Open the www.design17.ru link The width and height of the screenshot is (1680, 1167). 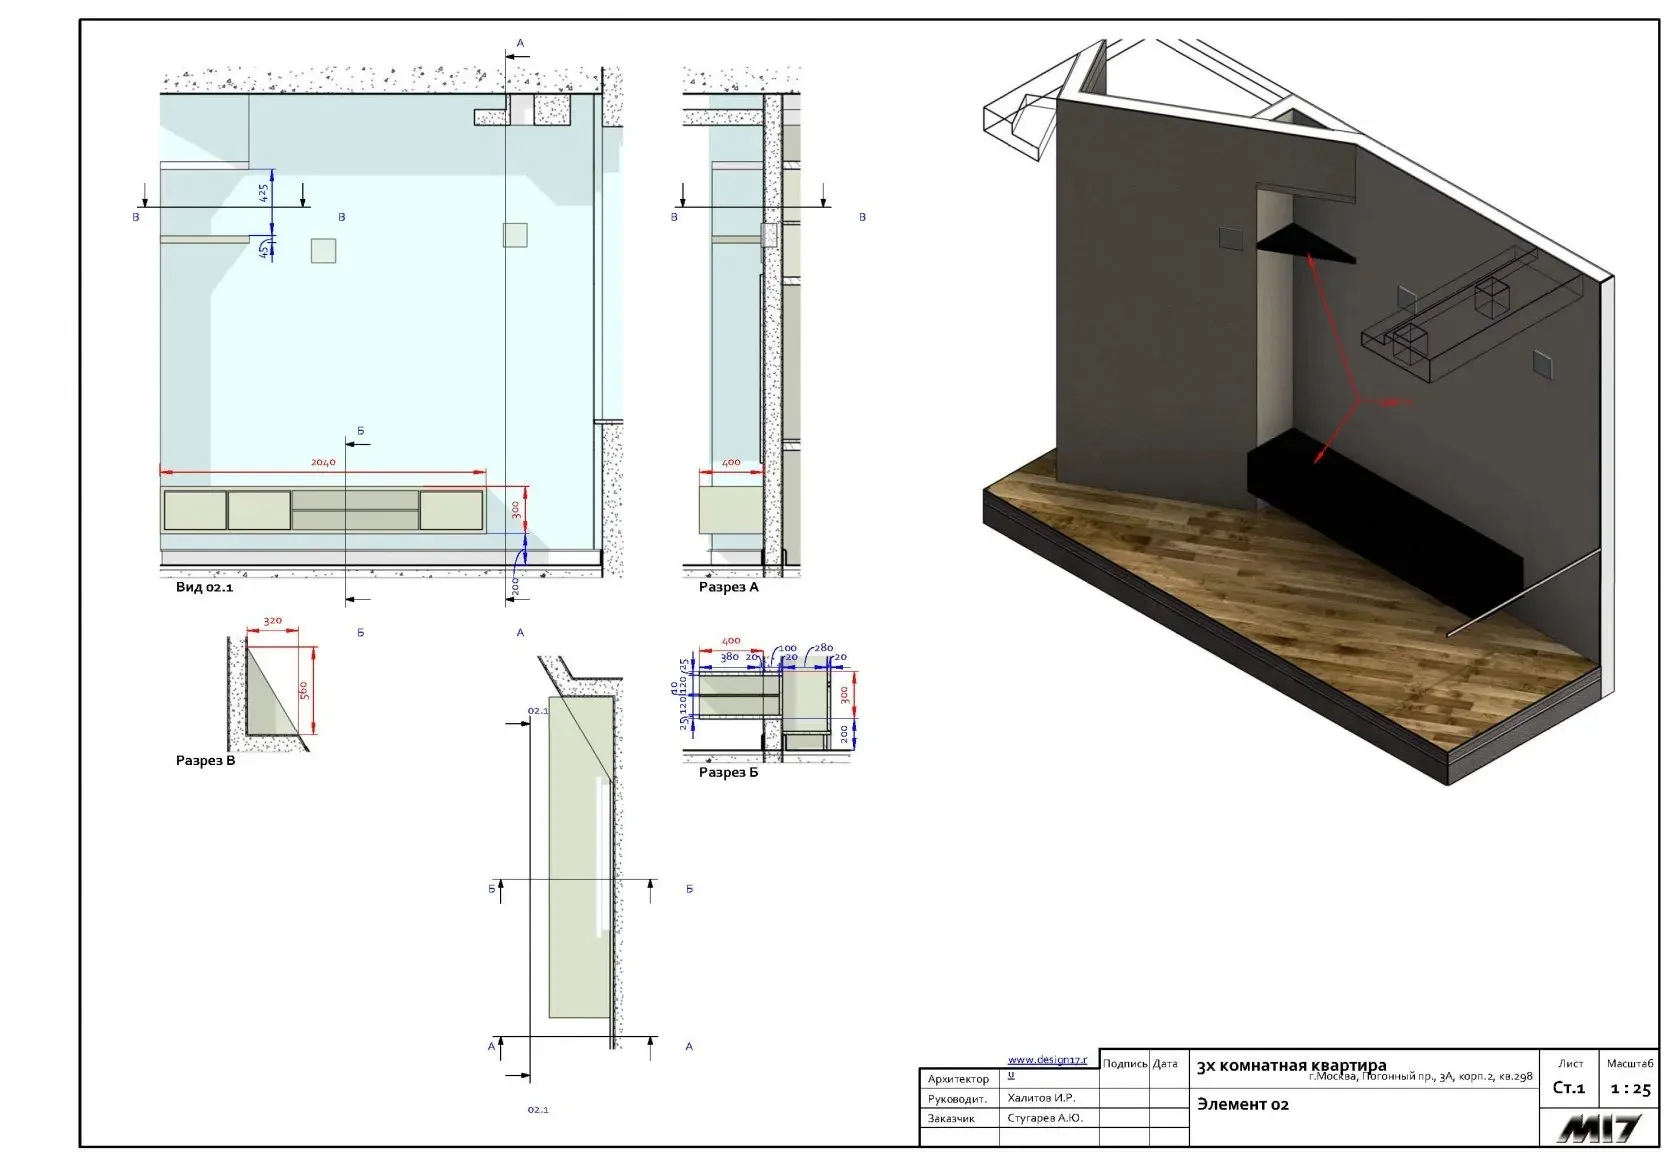[x=1046, y=1060]
